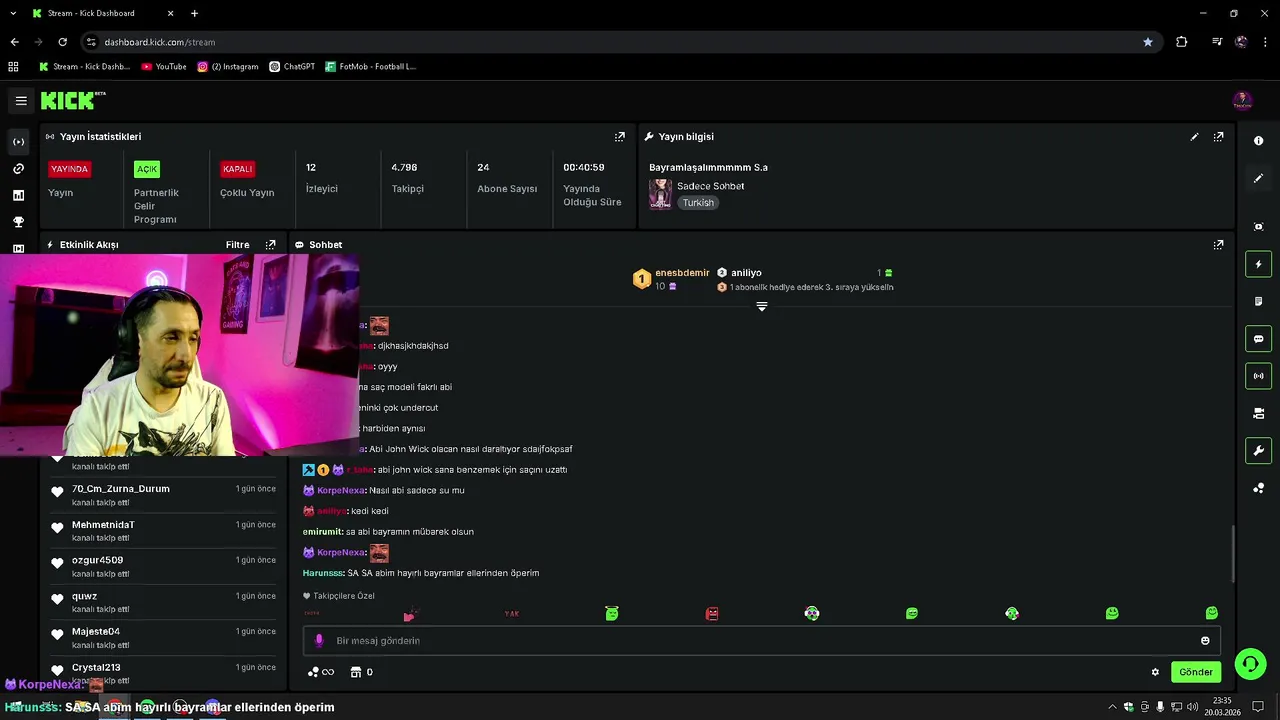Click the Sadece Sohbet category name
This screenshot has width=1280, height=720.
(710, 186)
